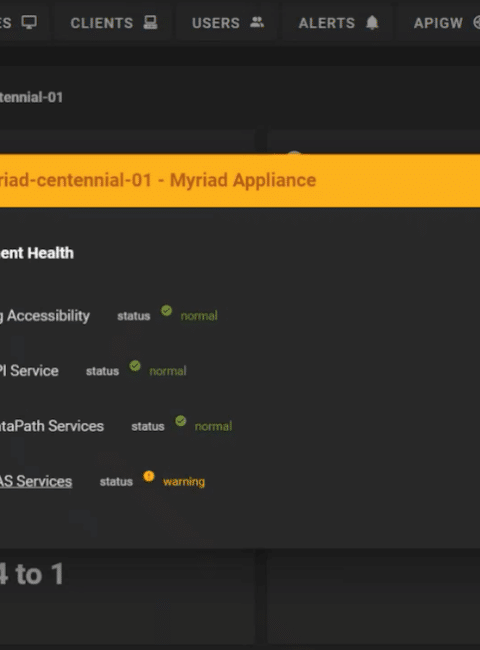
Task: Click 'normal' status for PI Service
Action: (x=167, y=371)
